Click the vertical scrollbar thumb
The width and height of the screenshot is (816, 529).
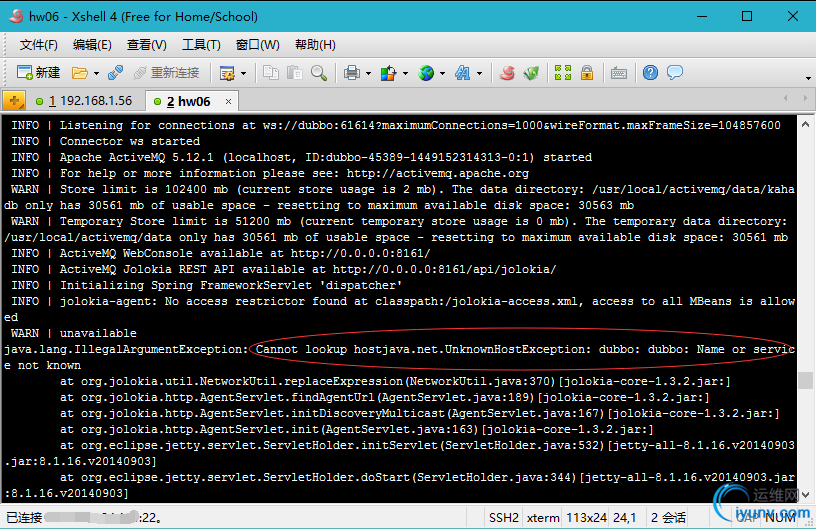[x=805, y=380]
